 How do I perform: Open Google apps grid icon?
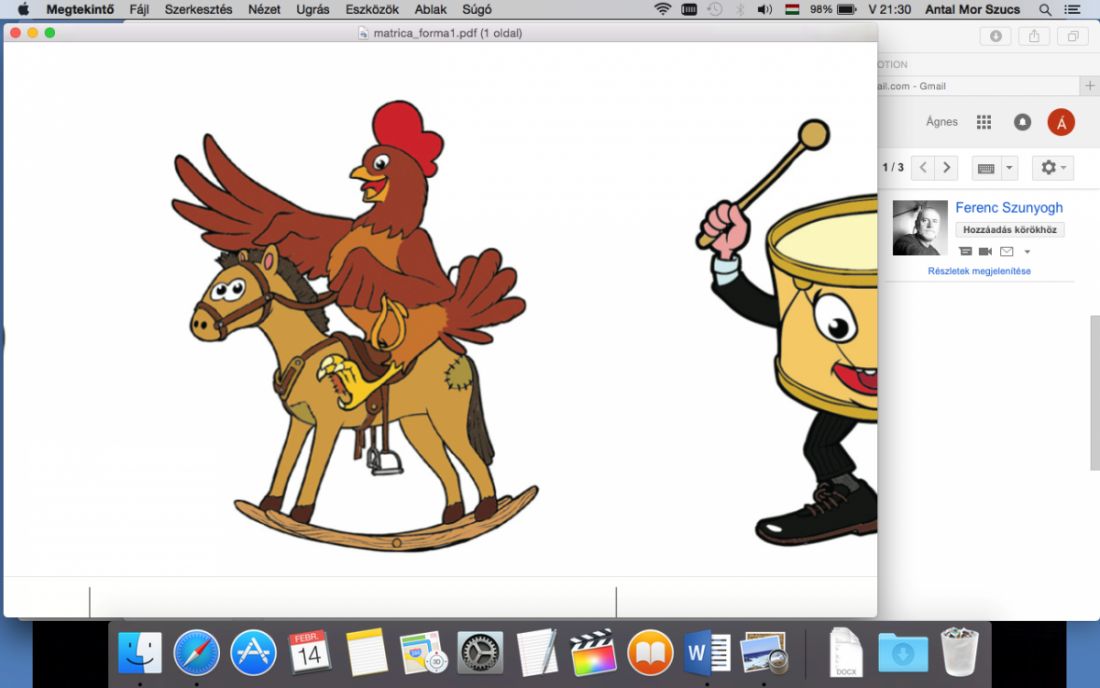click(984, 122)
